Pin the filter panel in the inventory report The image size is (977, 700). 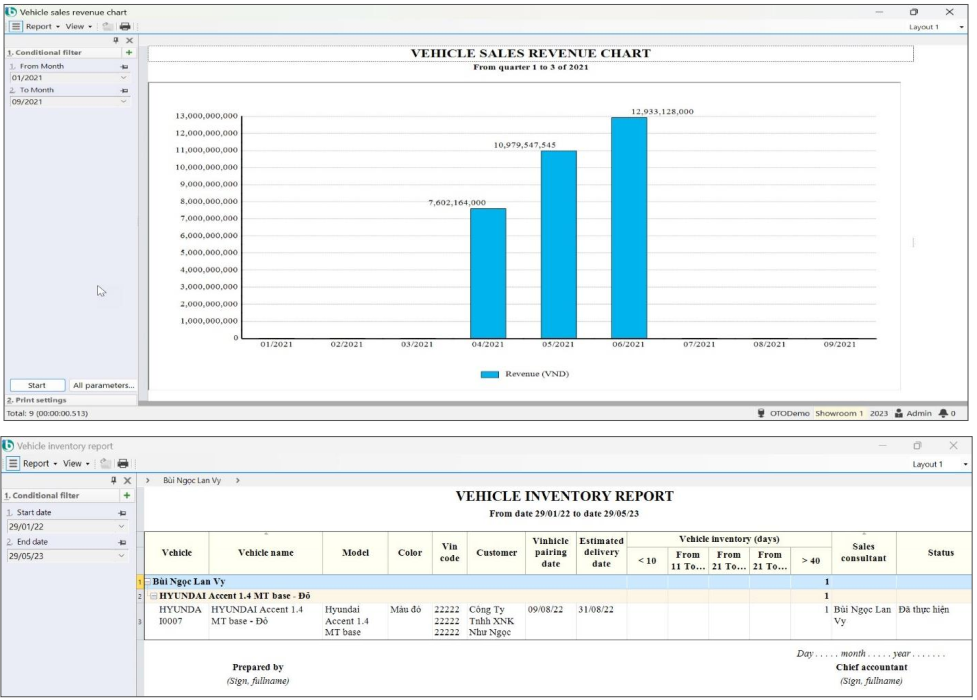click(x=113, y=480)
